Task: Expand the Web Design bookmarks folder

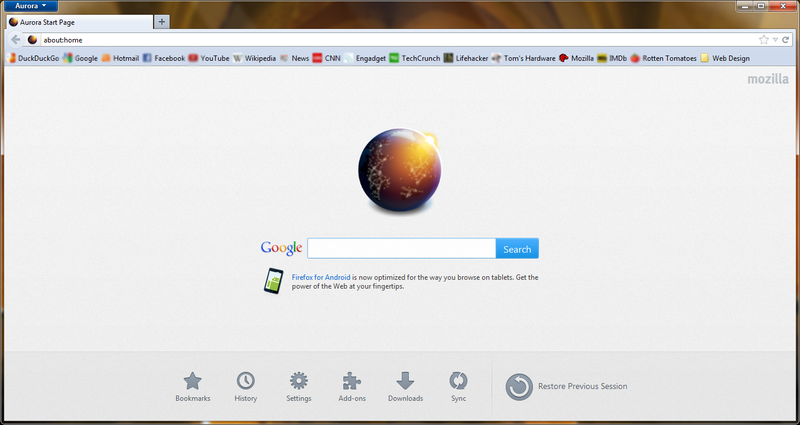Action: [725, 58]
